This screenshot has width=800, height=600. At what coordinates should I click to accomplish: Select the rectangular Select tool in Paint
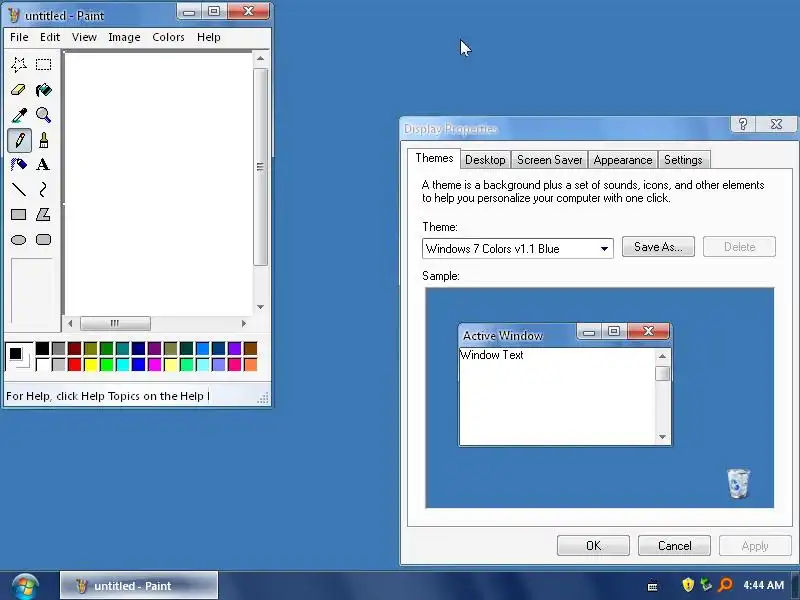[43, 64]
